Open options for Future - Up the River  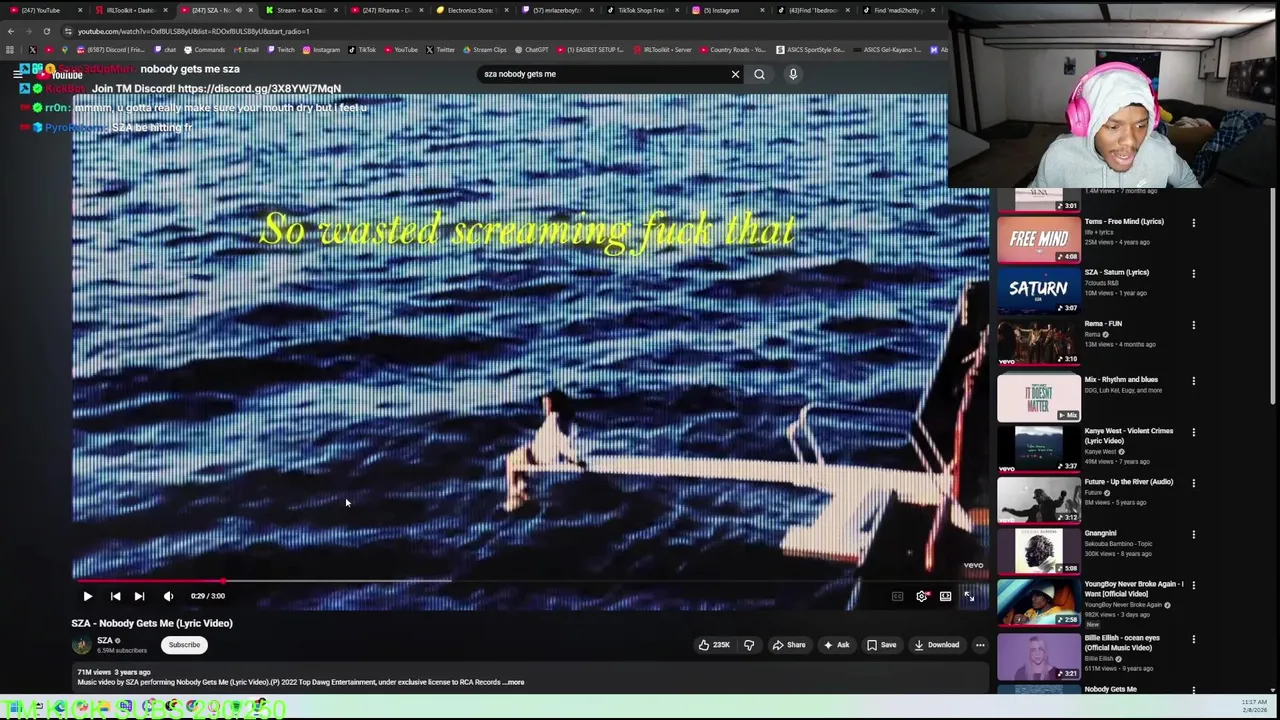coord(1193,484)
